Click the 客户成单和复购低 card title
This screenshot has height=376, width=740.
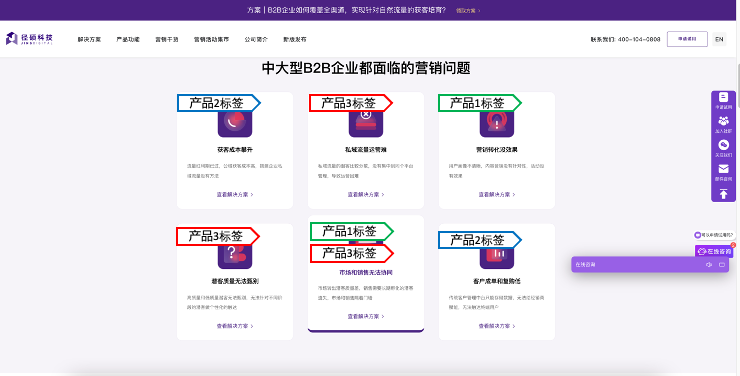tap(496, 281)
